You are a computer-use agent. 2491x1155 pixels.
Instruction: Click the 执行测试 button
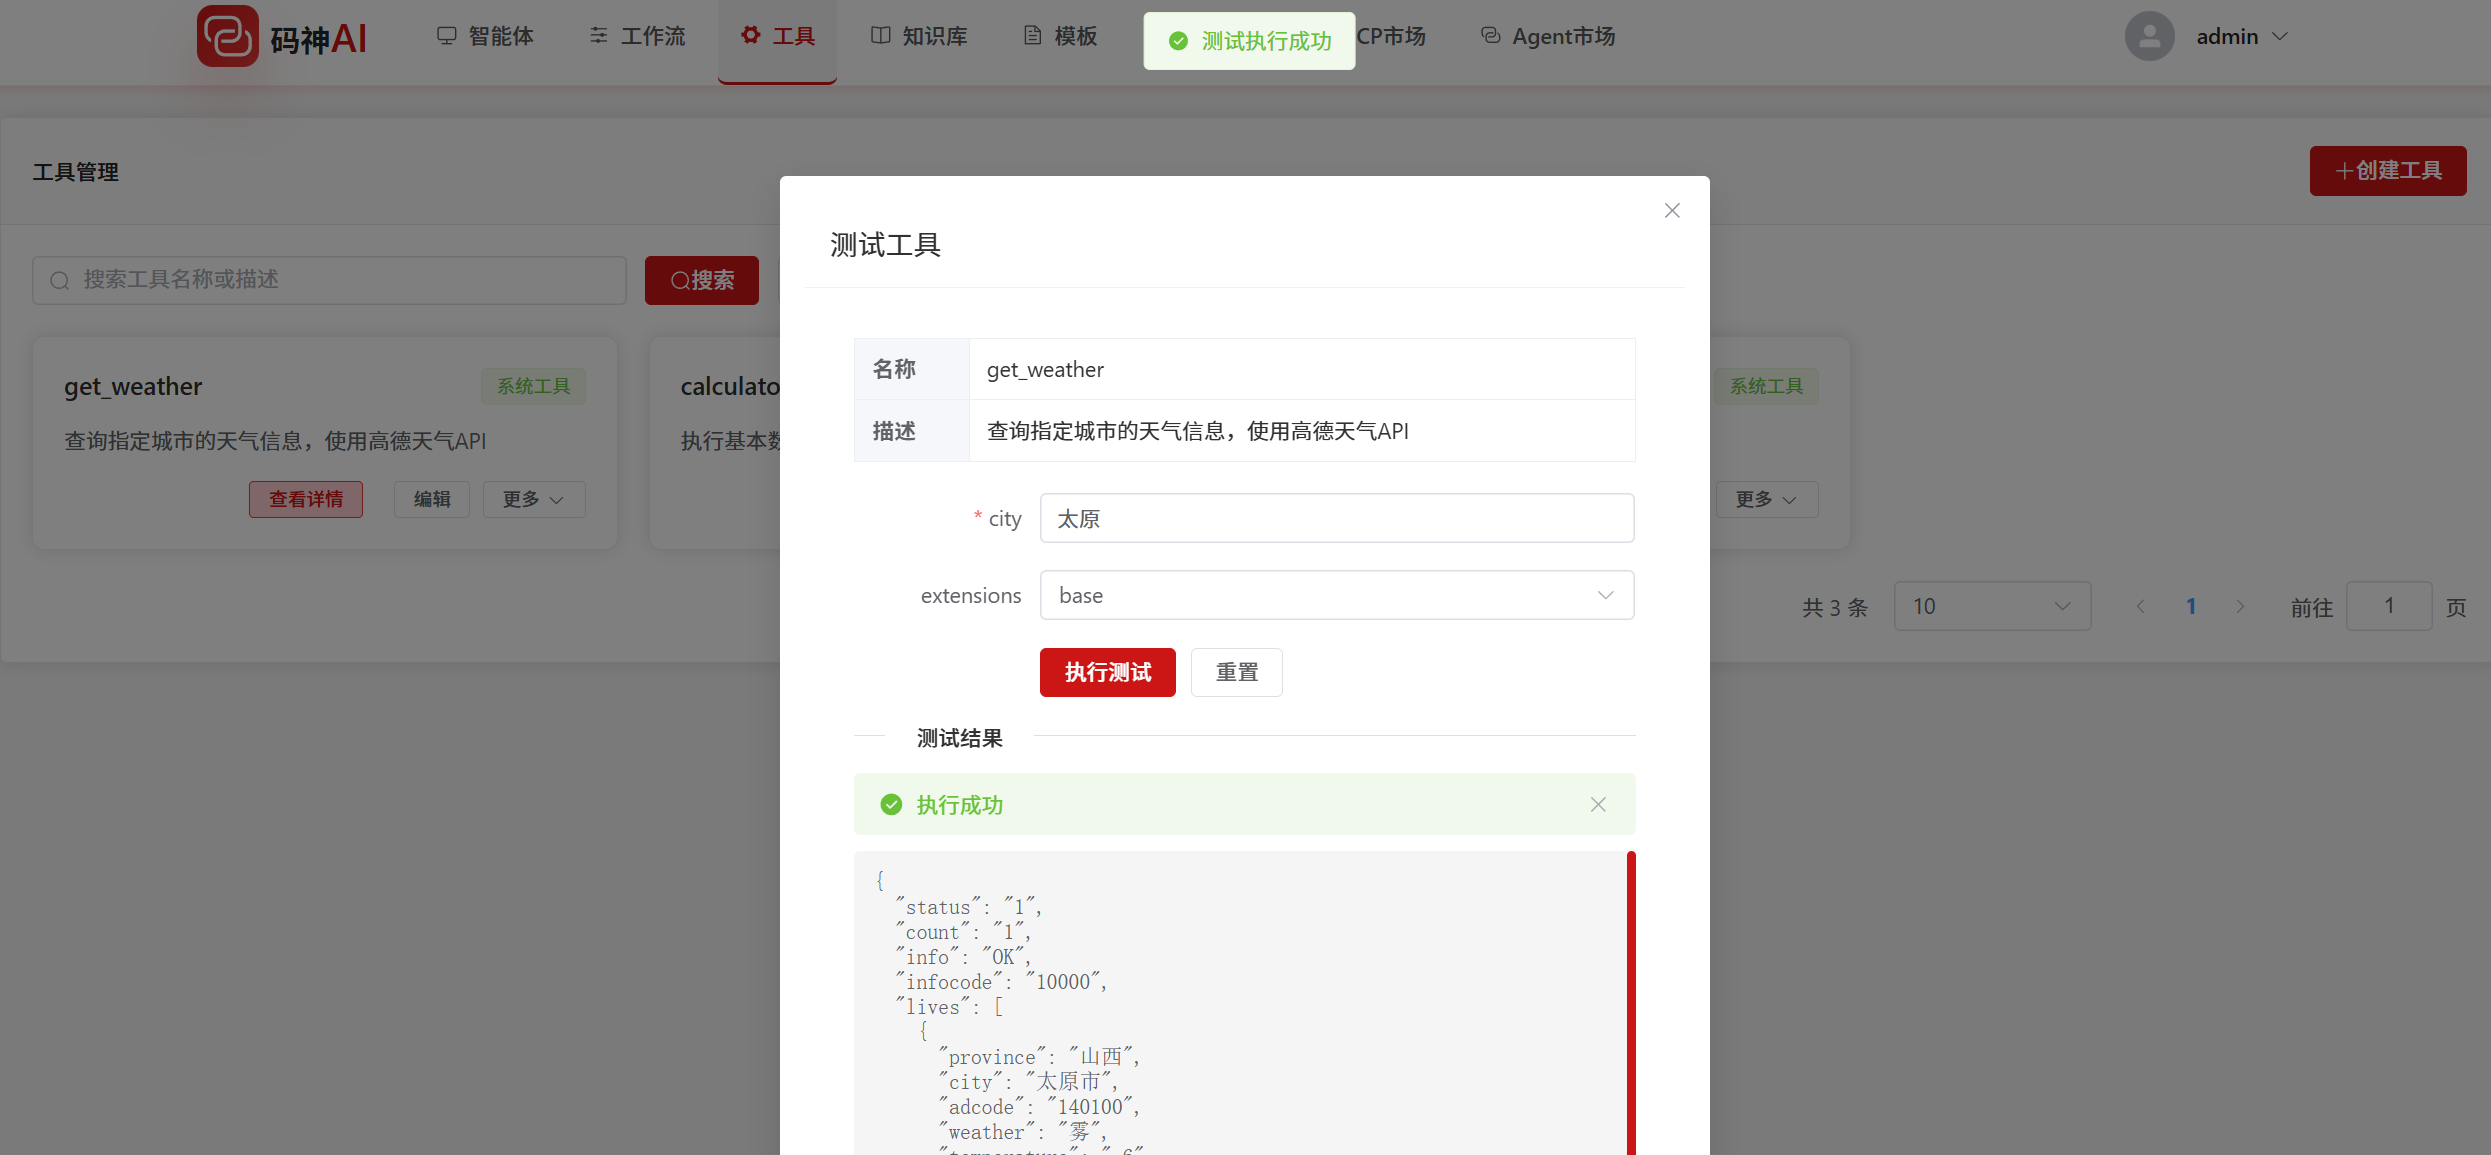tap(1107, 673)
